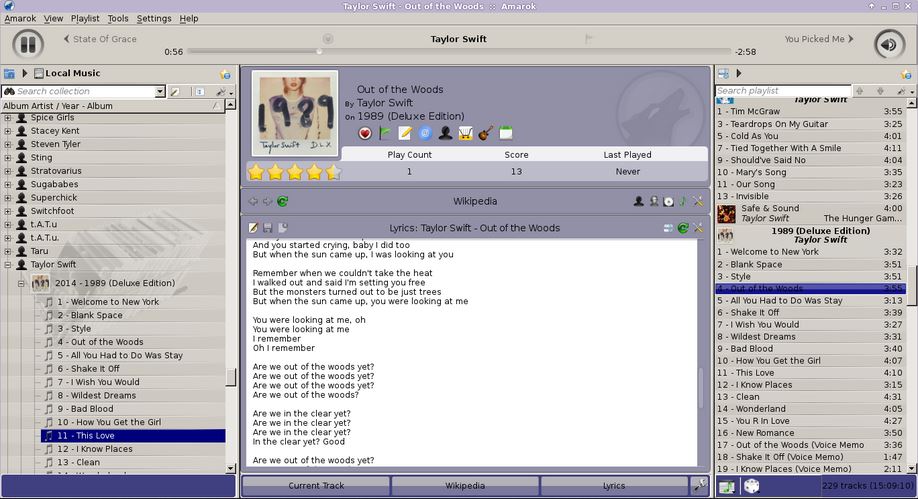Switch to the Lyrics applet button

[x=614, y=486]
